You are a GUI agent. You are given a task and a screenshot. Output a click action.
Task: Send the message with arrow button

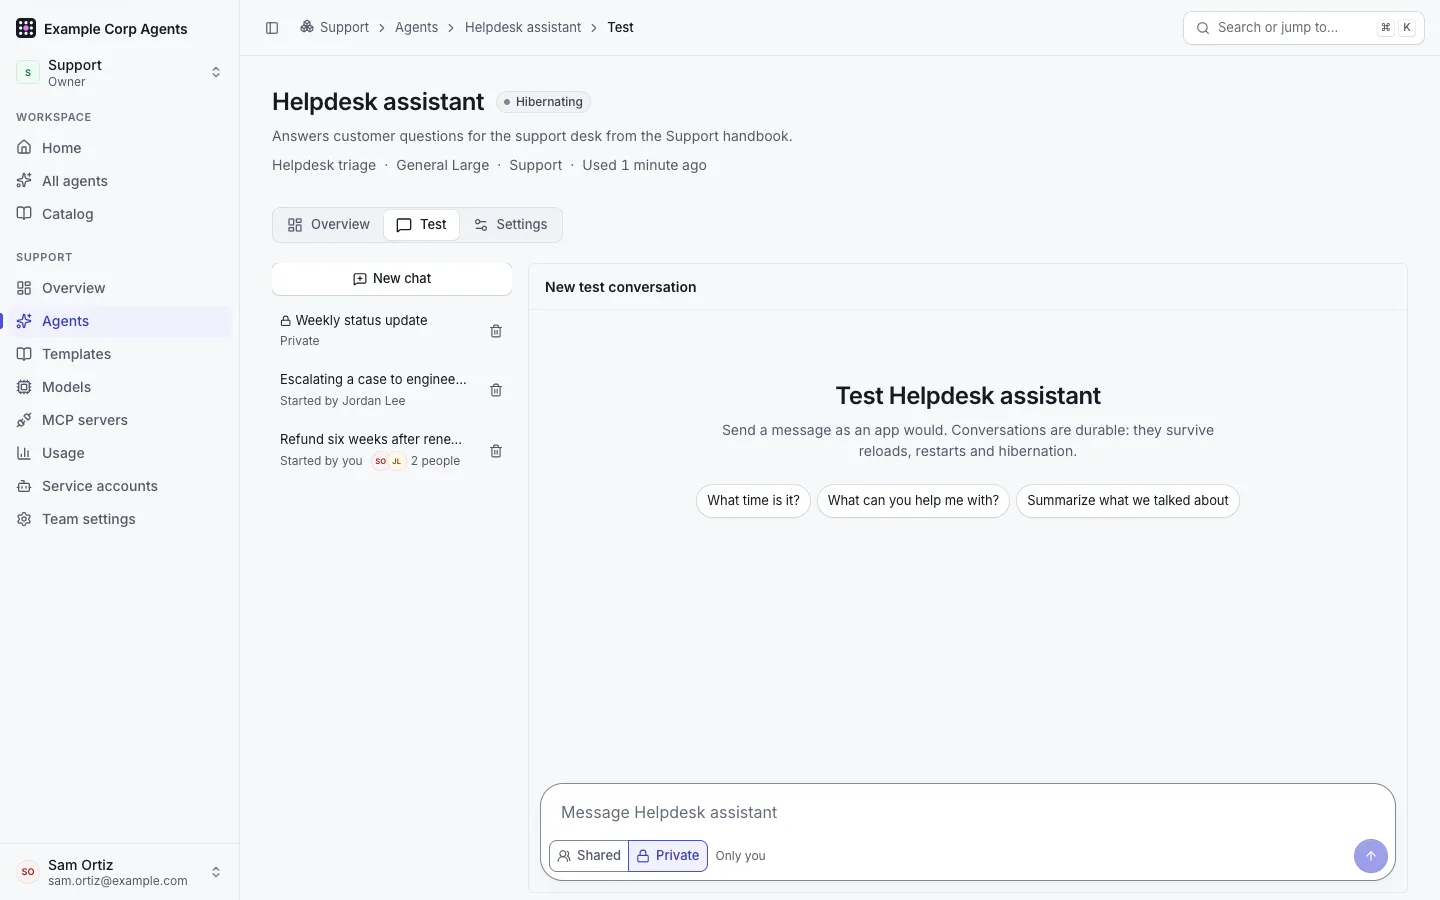click(x=1371, y=856)
